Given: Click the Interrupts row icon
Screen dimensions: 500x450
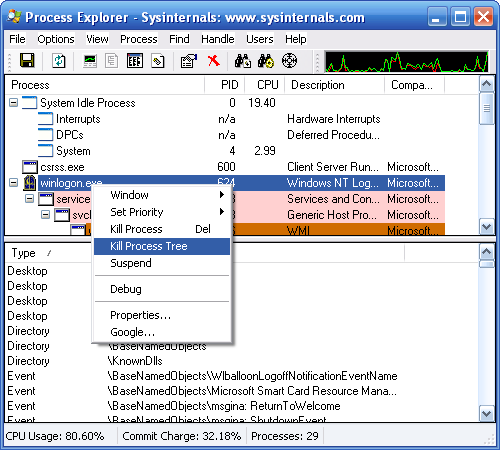Looking at the screenshot, I should click(45, 119).
